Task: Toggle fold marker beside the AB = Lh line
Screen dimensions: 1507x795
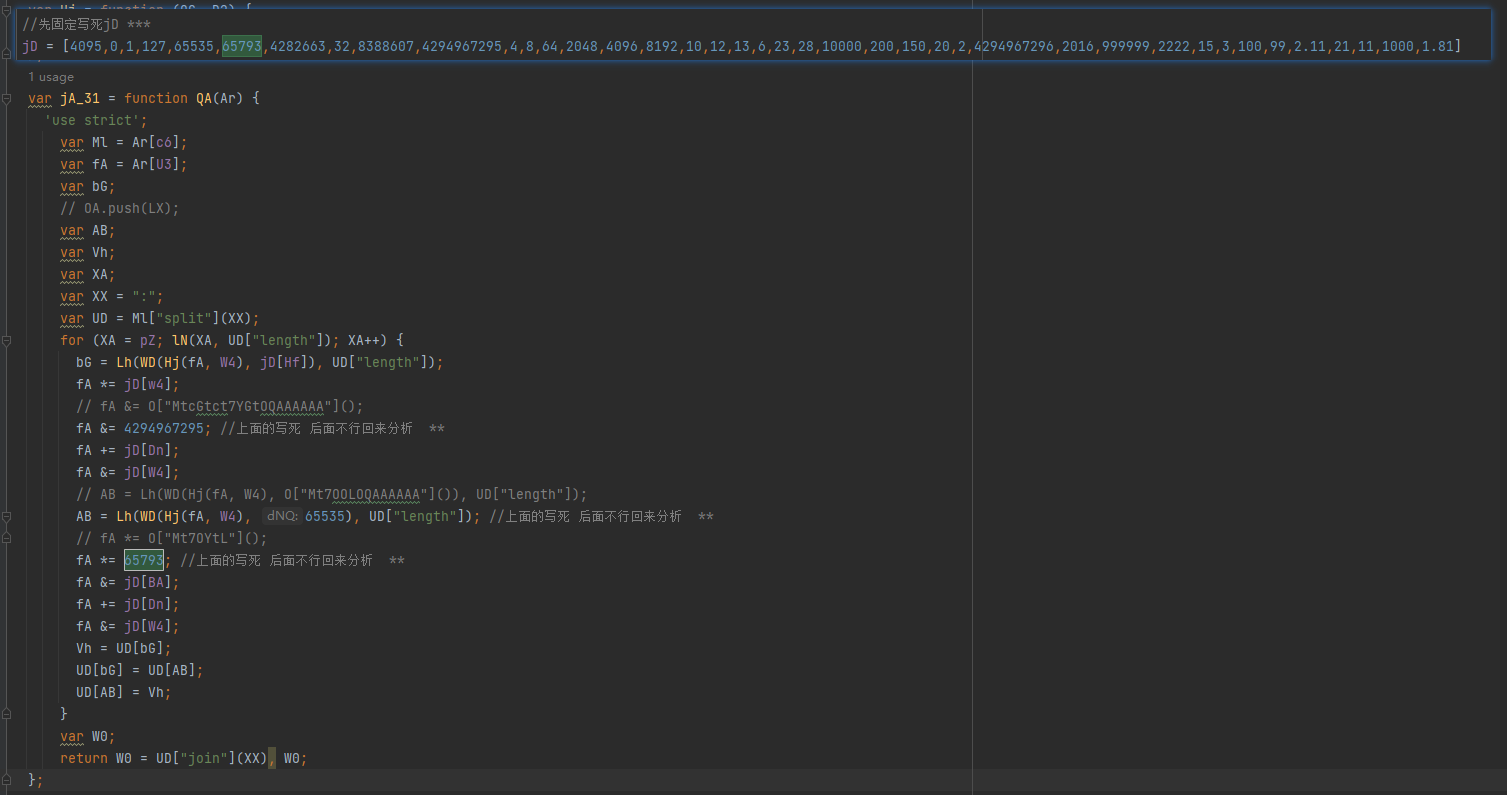Action: [x=7, y=516]
